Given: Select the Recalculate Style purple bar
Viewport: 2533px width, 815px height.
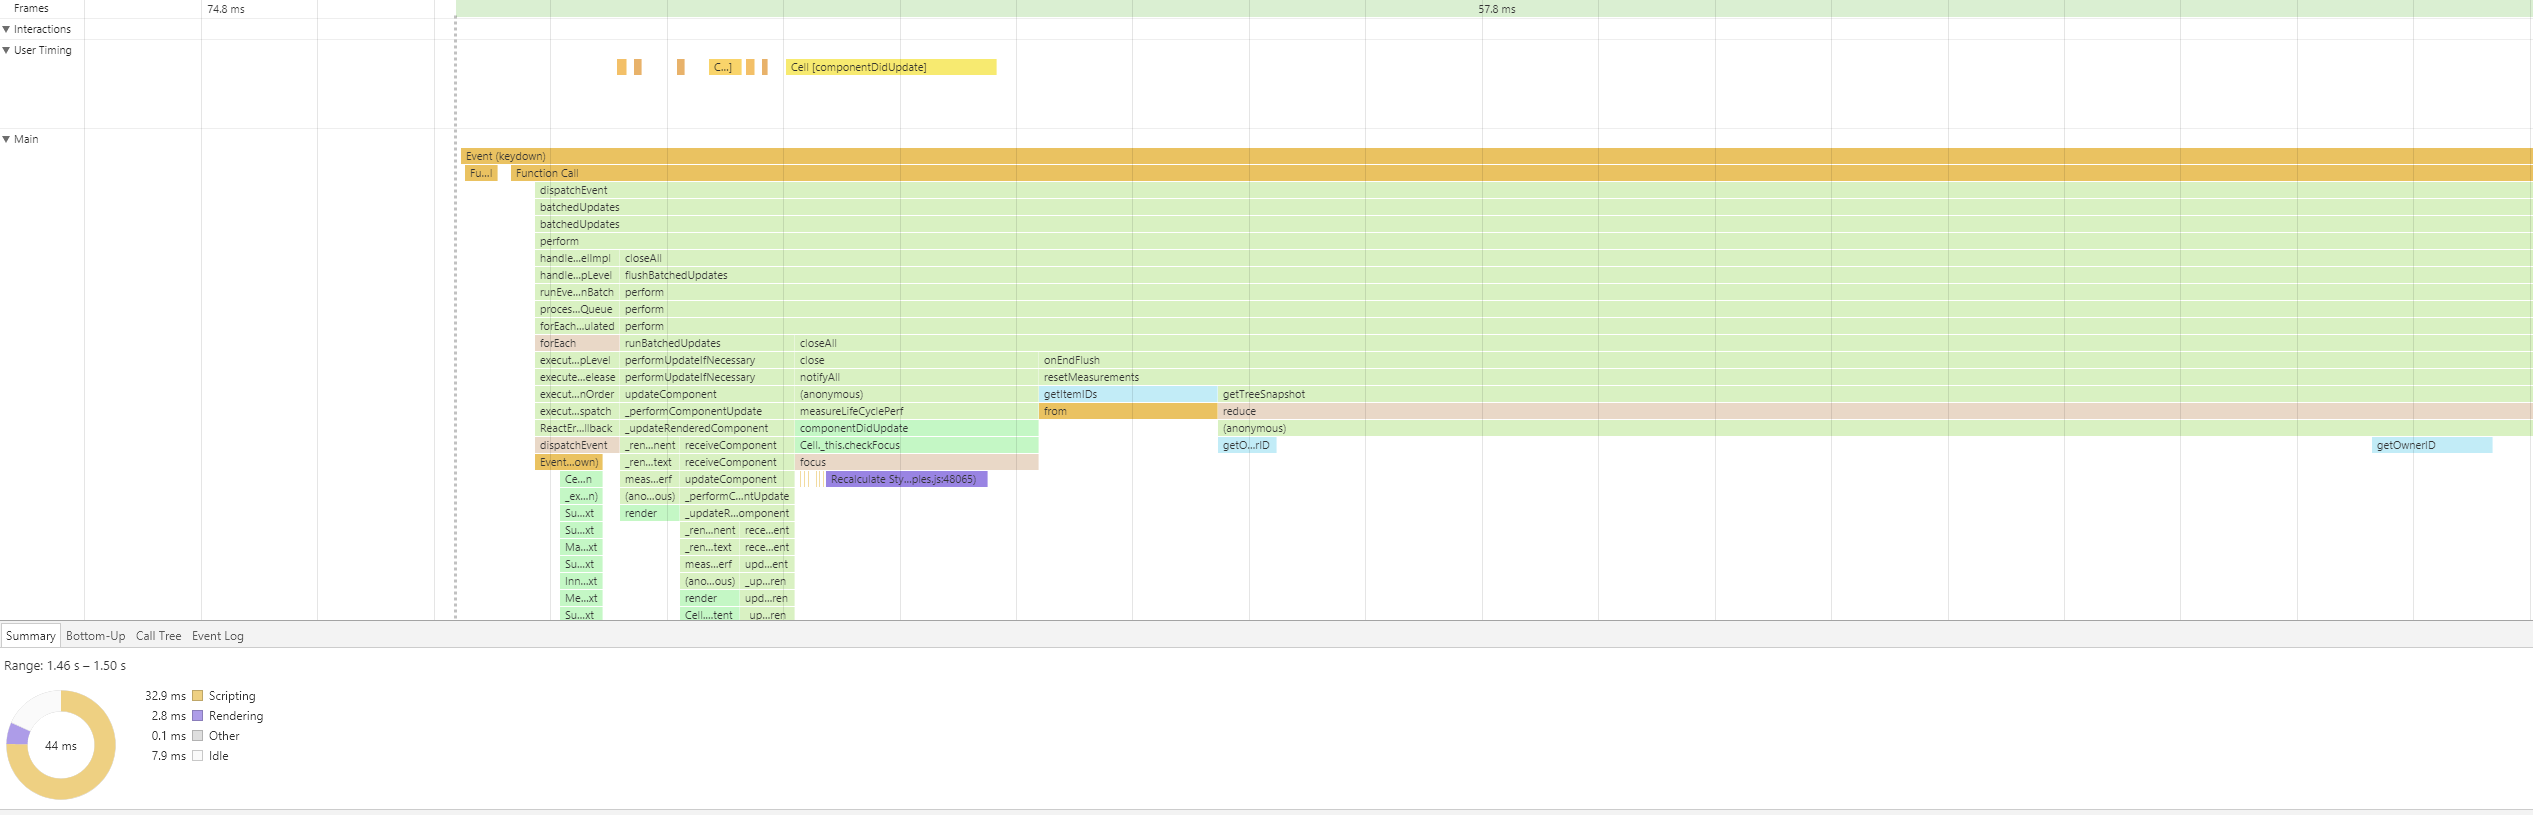Looking at the screenshot, I should click(907, 479).
